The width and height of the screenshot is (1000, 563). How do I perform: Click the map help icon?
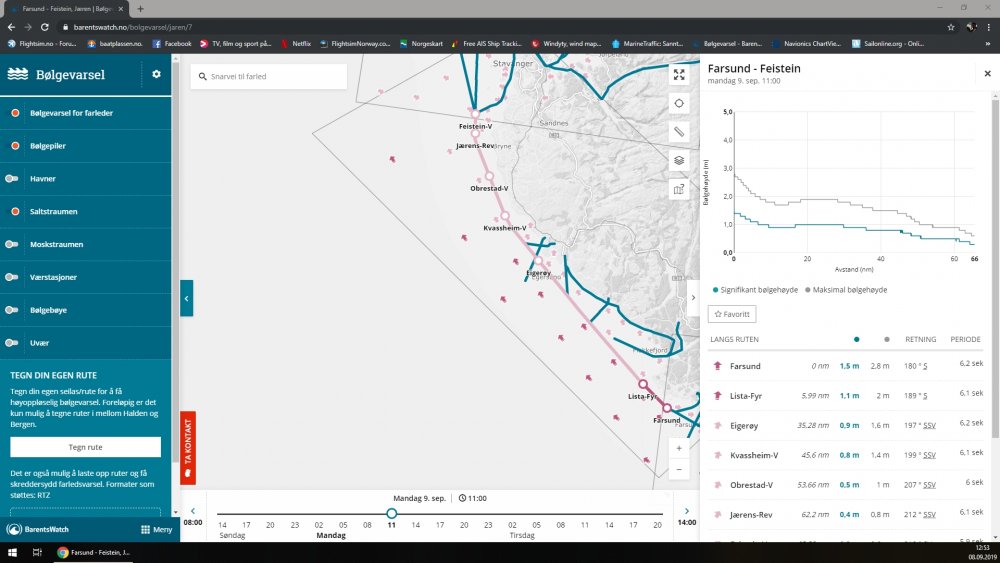click(x=679, y=189)
